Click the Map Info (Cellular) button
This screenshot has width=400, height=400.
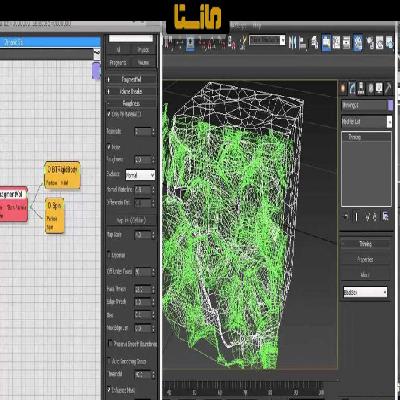(131, 220)
